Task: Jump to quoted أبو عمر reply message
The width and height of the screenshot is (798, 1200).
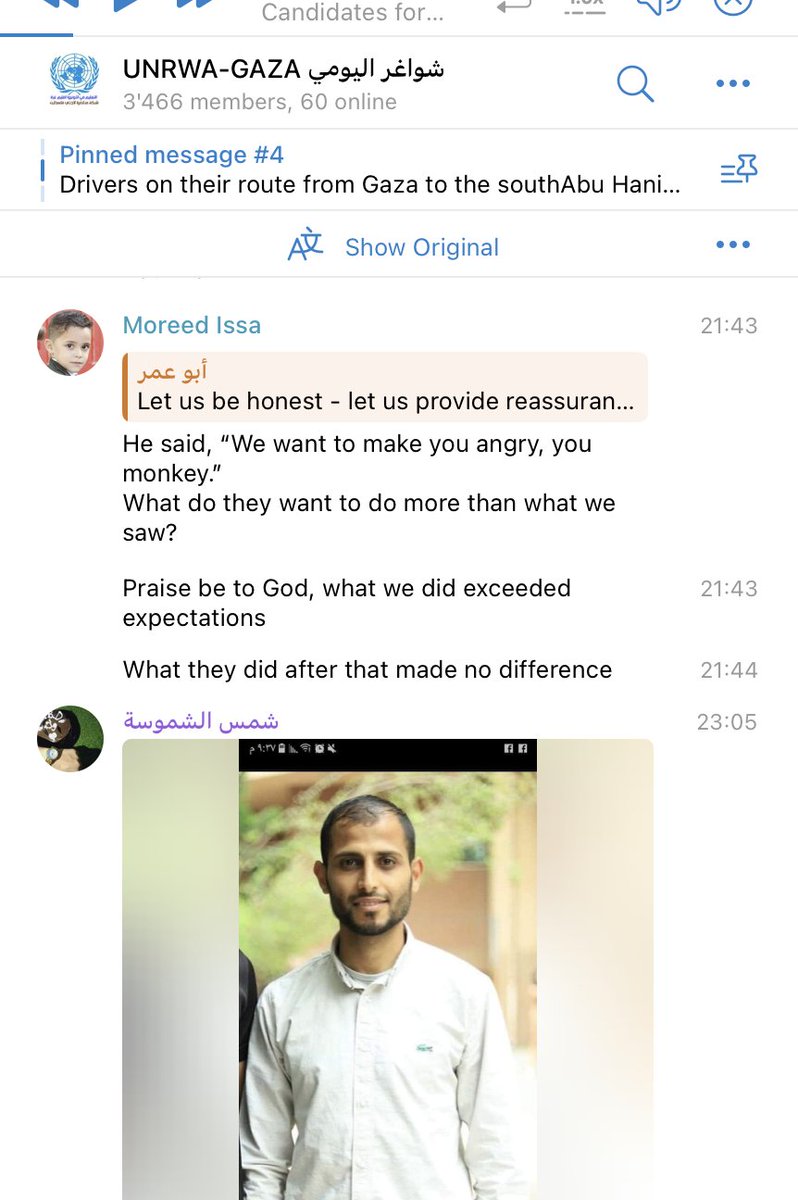Action: point(385,387)
